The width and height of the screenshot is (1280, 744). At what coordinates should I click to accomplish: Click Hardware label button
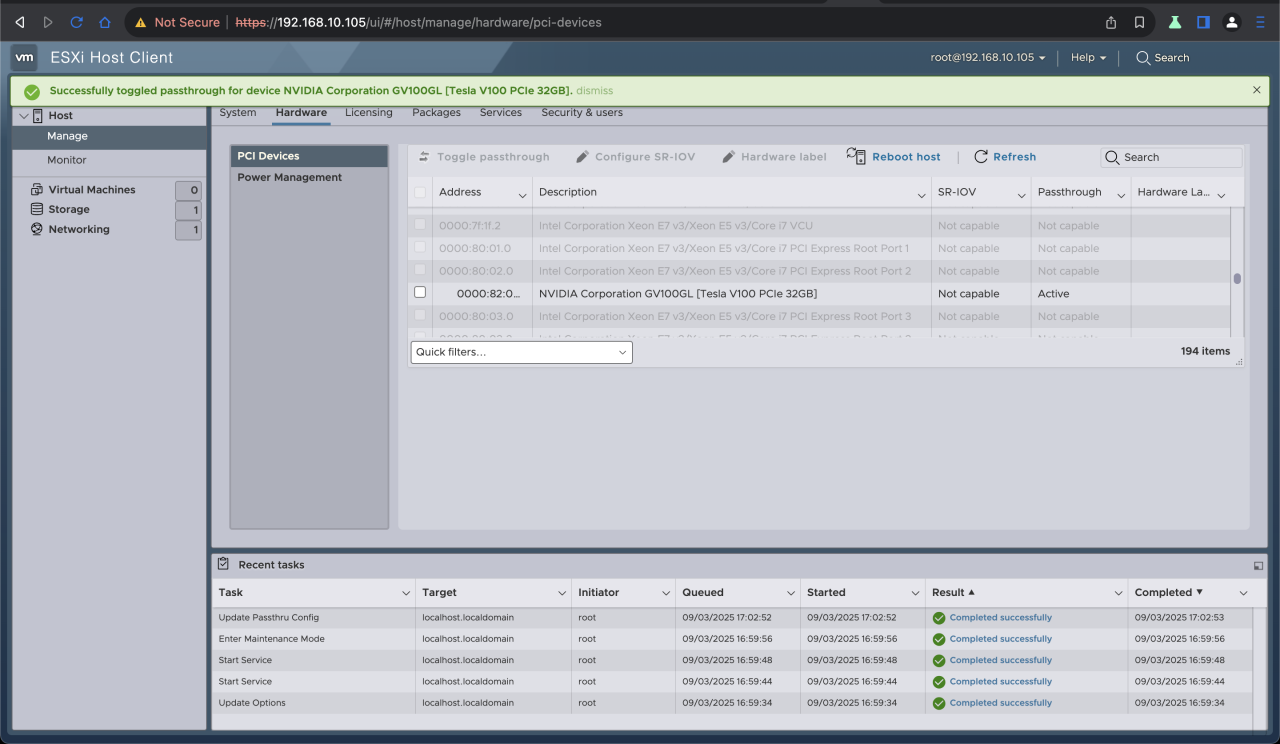(774, 157)
